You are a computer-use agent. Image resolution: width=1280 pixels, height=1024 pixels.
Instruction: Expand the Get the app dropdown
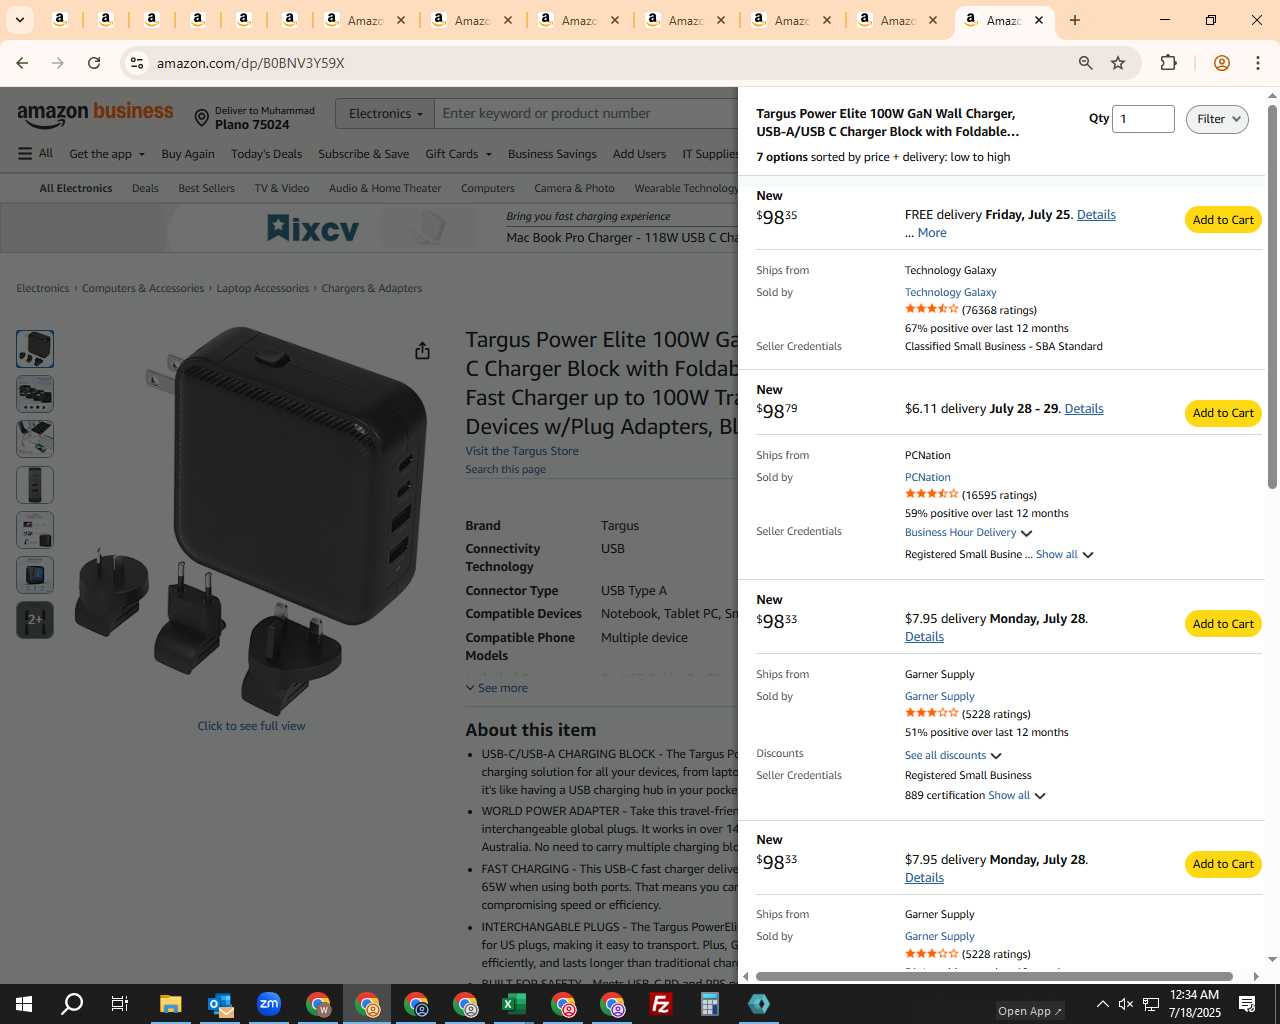coord(107,154)
